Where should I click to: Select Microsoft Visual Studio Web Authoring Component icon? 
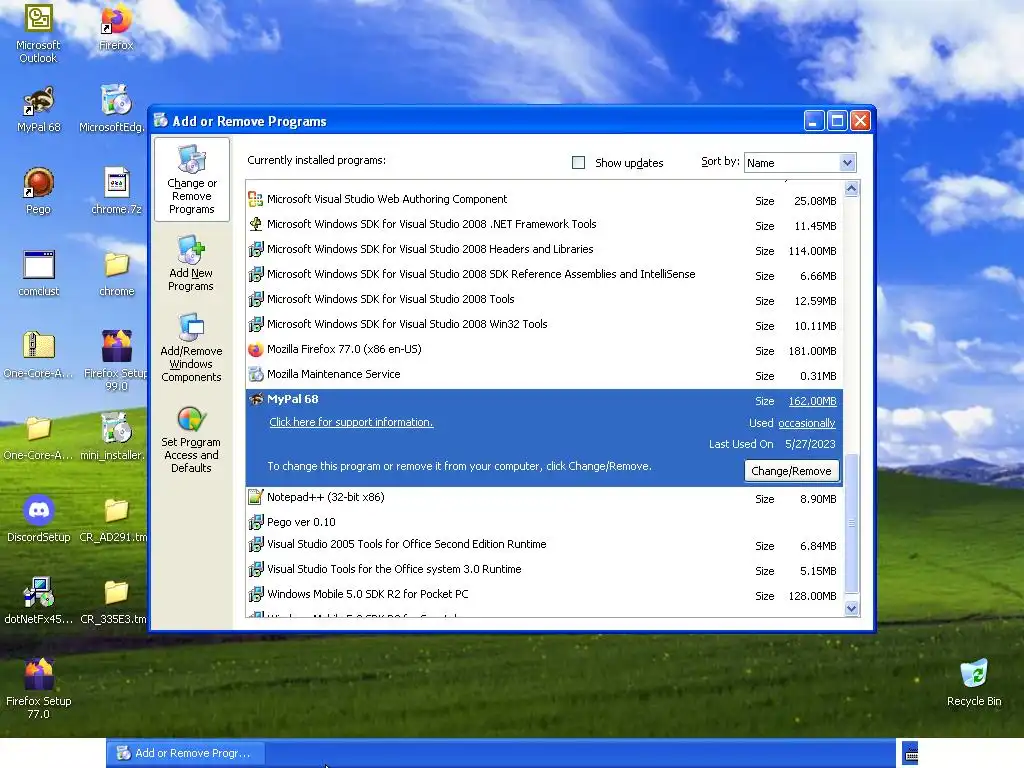(255, 199)
